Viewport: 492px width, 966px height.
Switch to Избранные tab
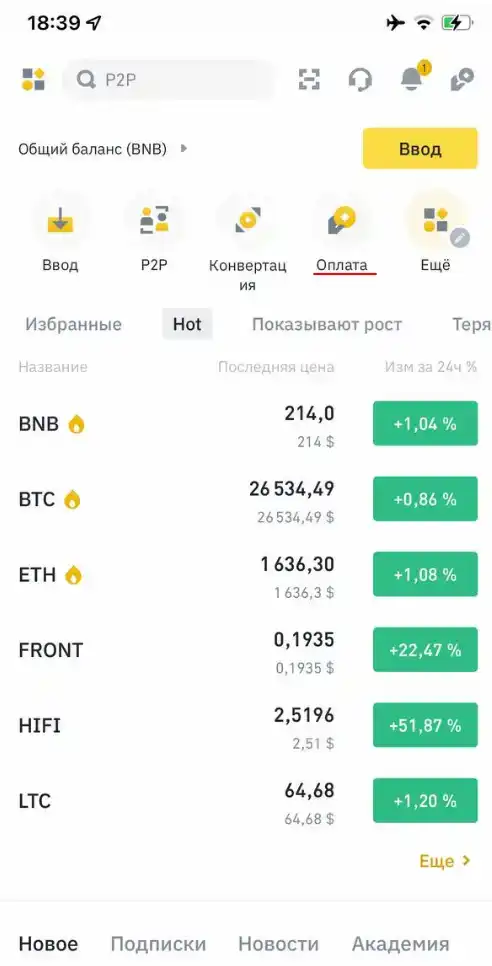[x=73, y=325]
